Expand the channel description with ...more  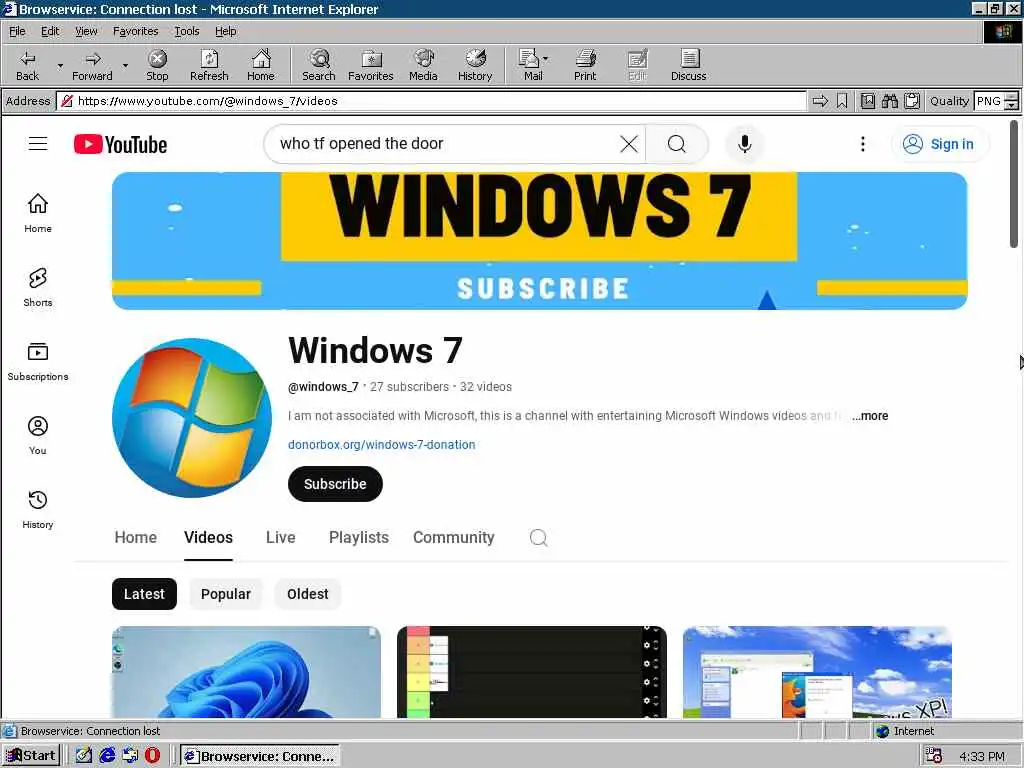click(x=870, y=415)
